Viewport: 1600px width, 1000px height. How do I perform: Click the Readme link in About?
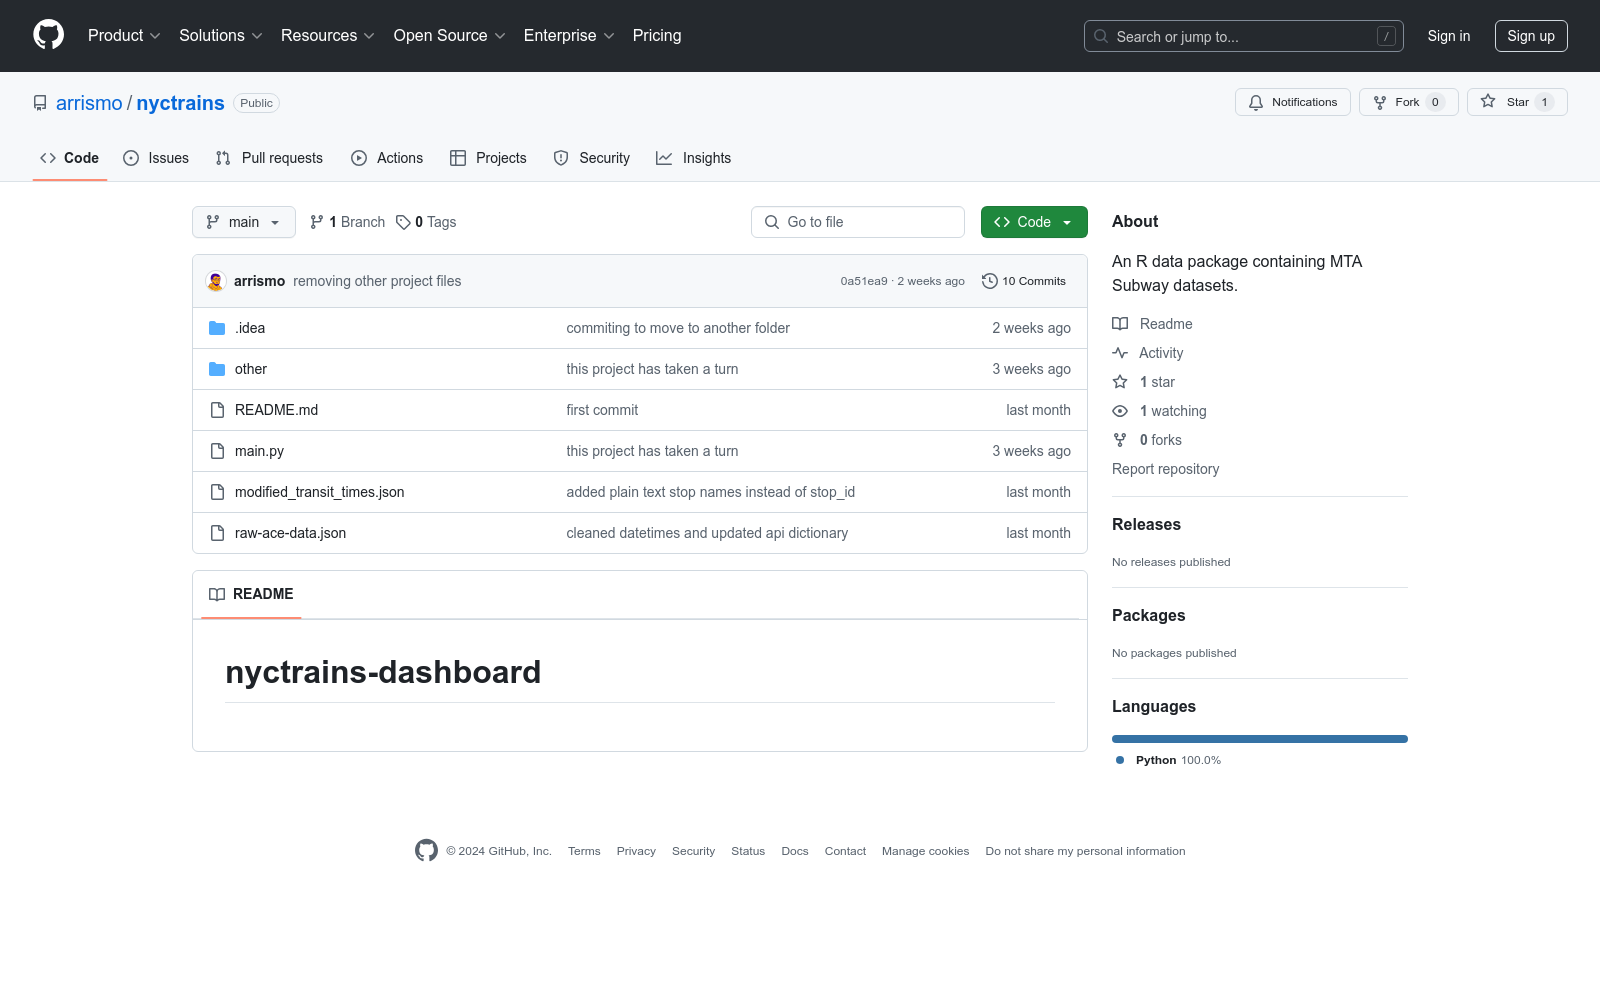pos(1152,324)
